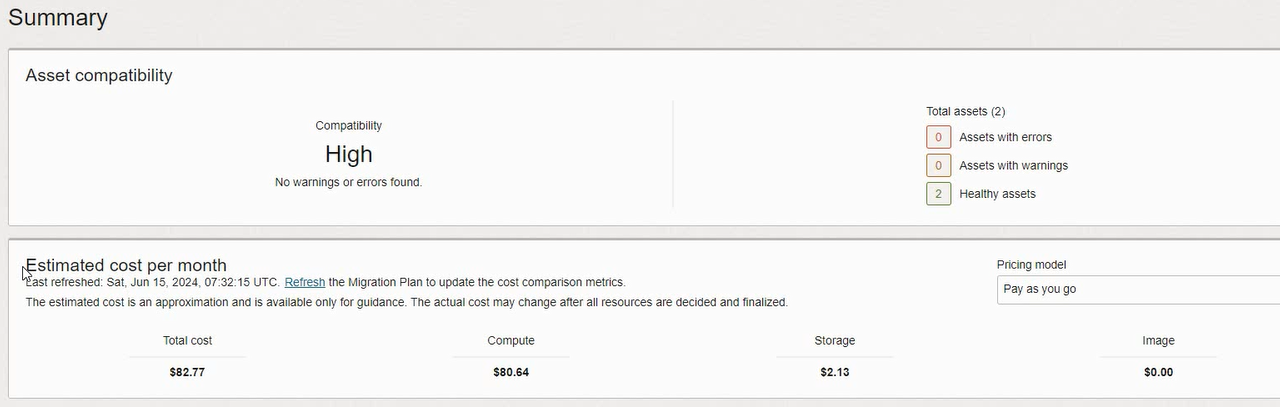This screenshot has height=407, width=1280.
Task: Click the $2.13 Storage cost value
Action: pyautogui.click(x=835, y=372)
